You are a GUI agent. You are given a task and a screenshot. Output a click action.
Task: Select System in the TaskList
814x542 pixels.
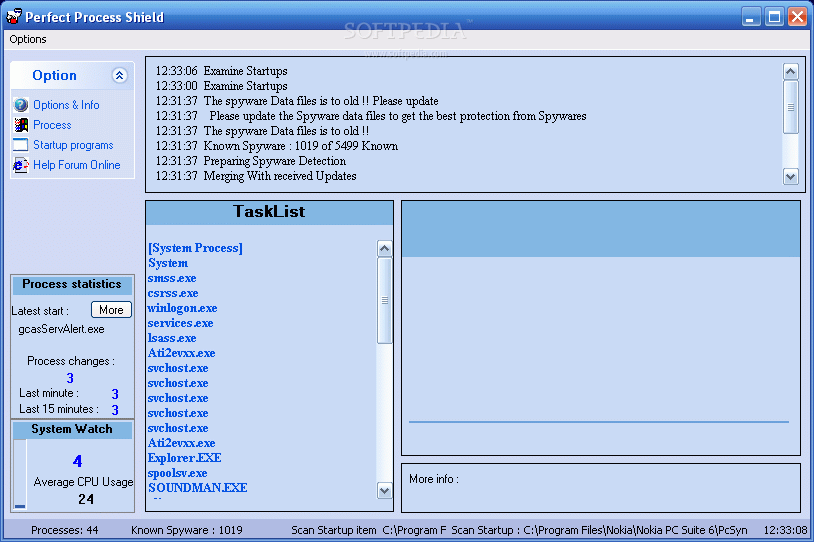168,263
